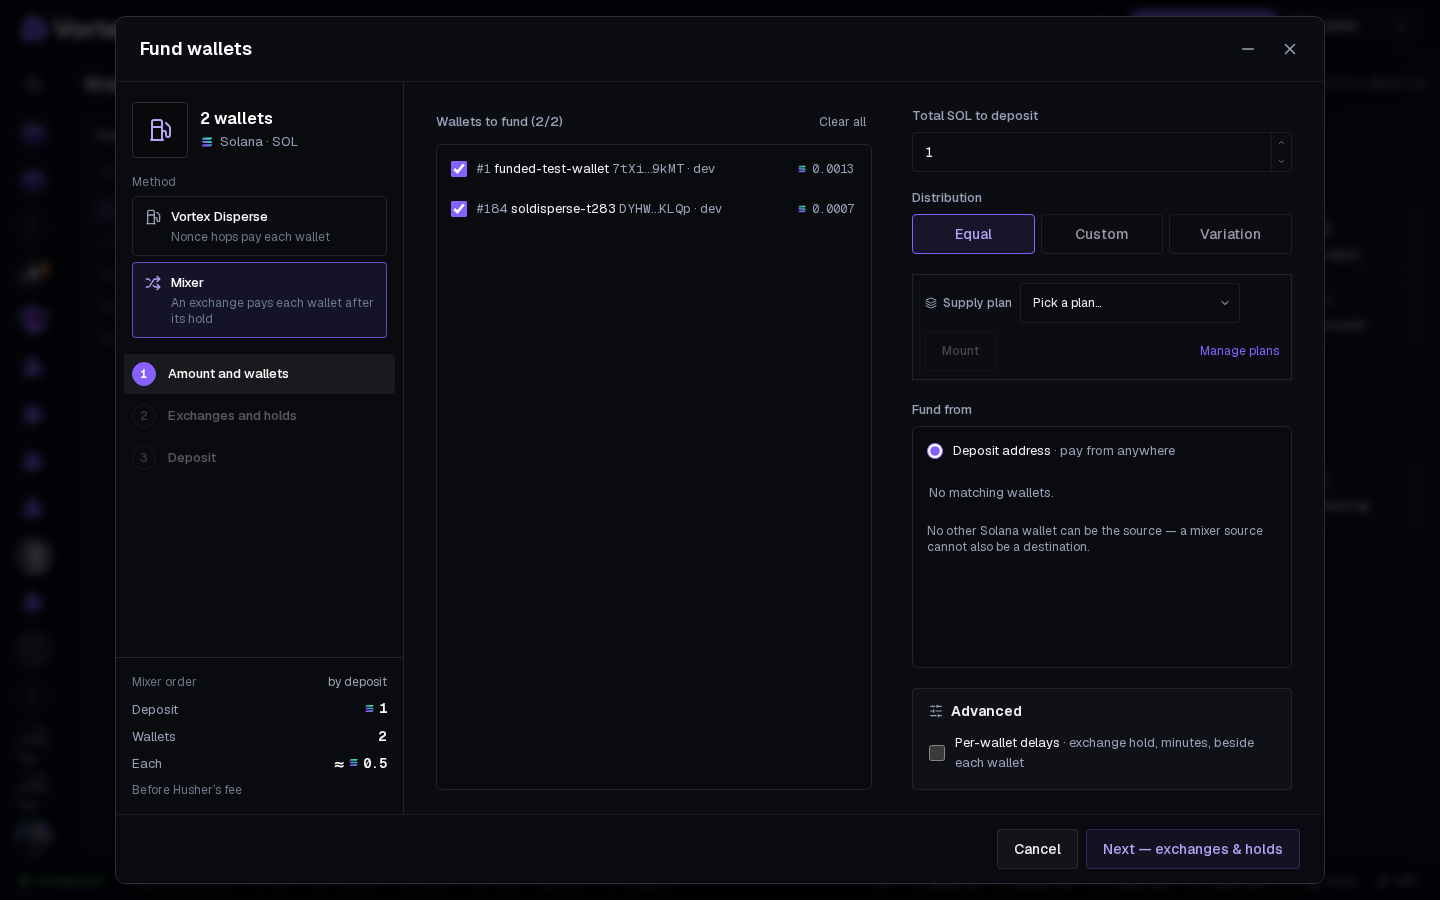Select the Mixer method option
Viewport: 1440px width, 900px height.
tap(259, 300)
